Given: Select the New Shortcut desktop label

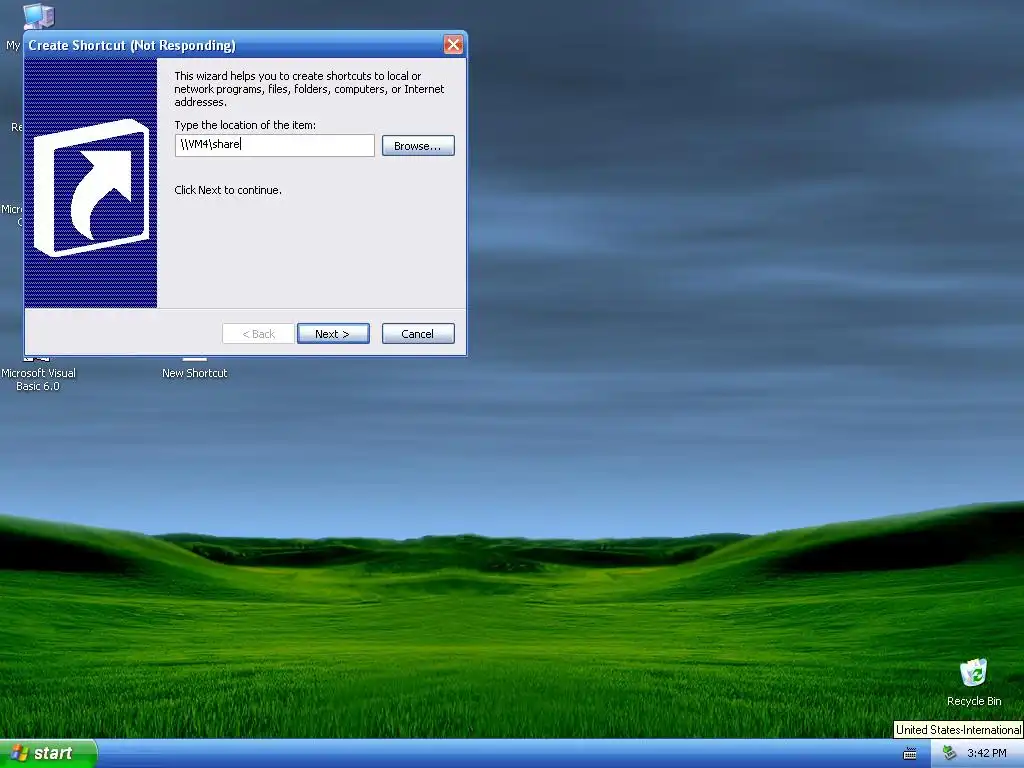Looking at the screenshot, I should pos(195,373).
